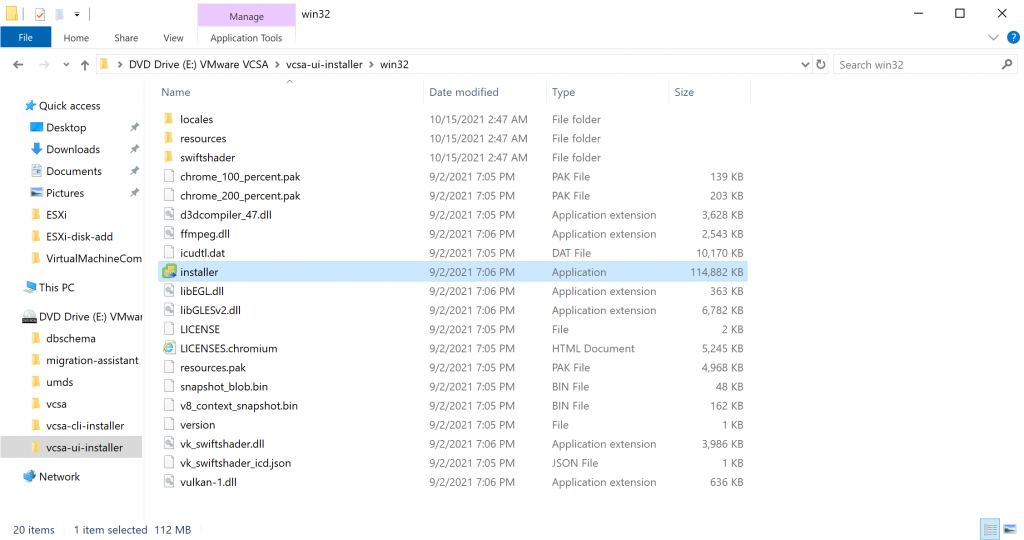Open Desktop in Quick access

58,127
